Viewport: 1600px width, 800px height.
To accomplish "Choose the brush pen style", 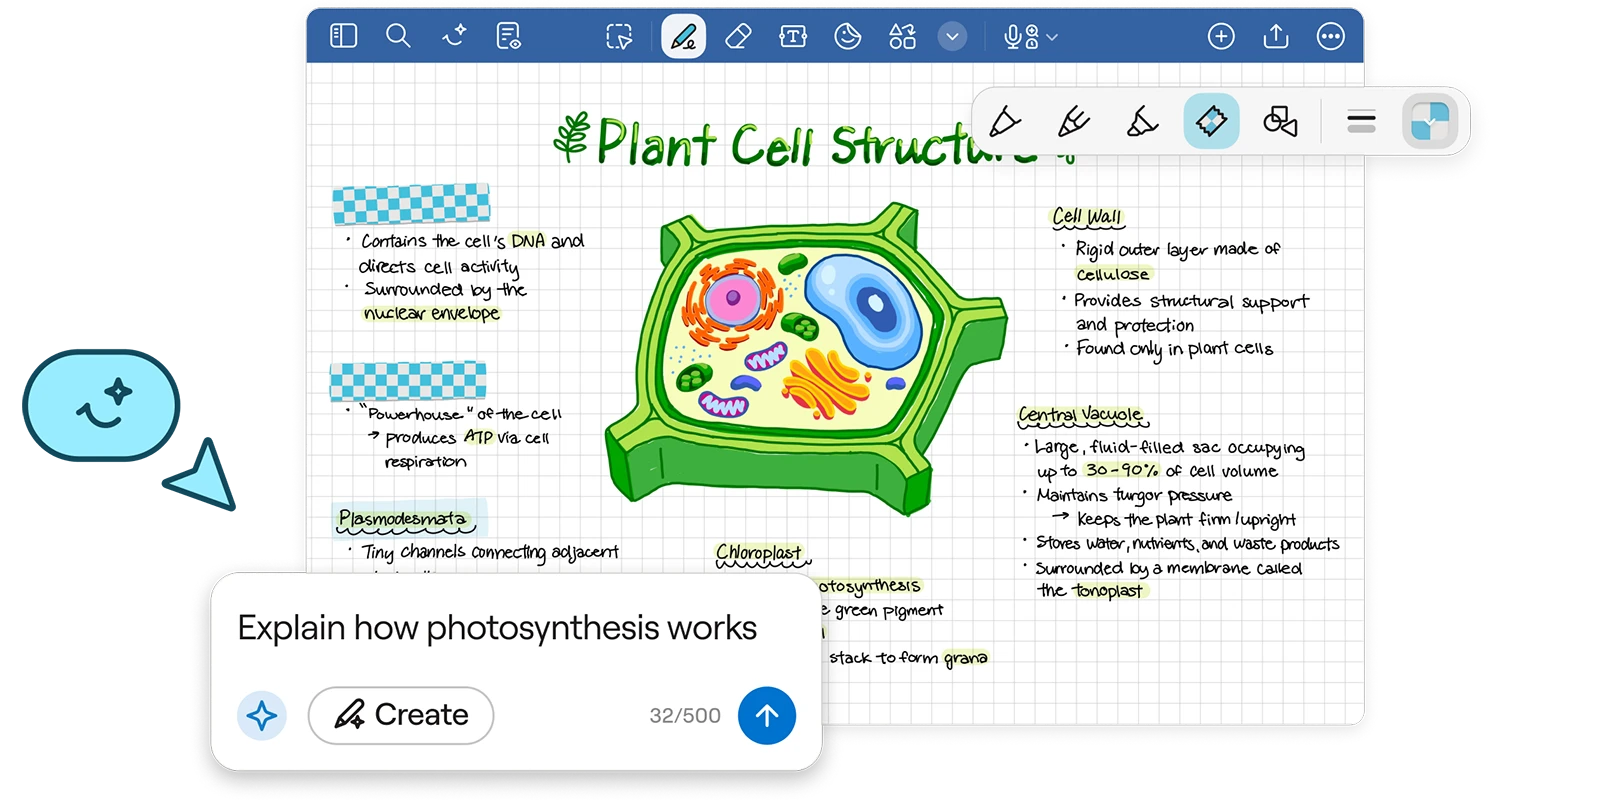I will pyautogui.click(x=1073, y=122).
